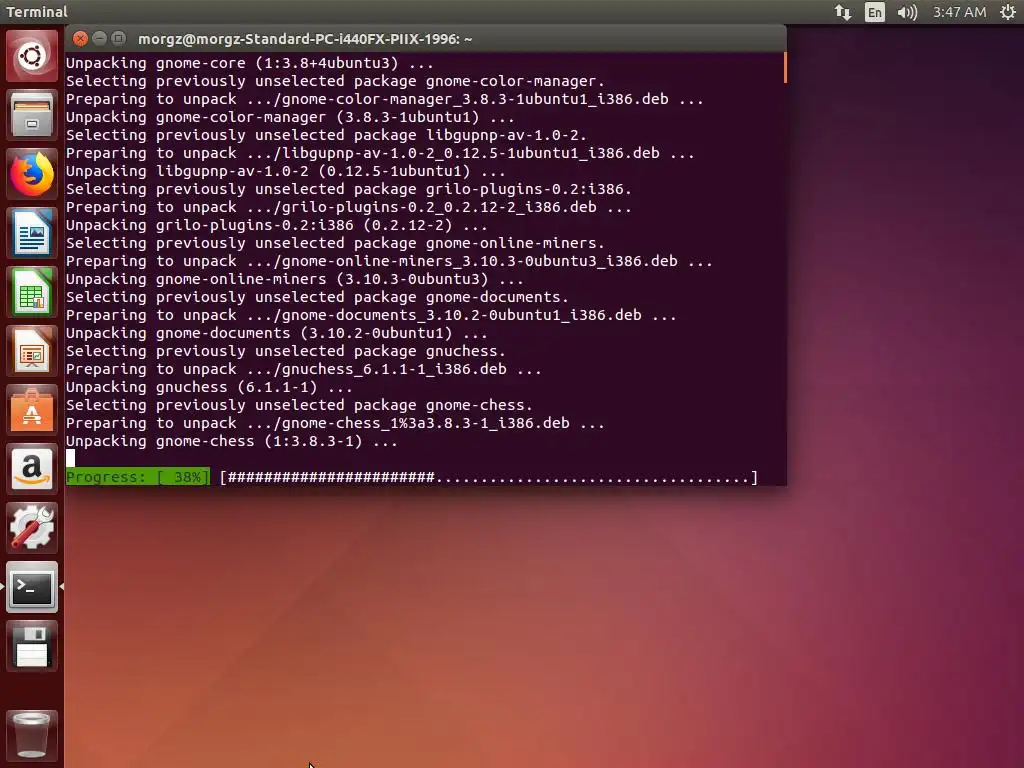The image size is (1024, 768).
Task: Click the terminal scrollbar handle
Action: (784, 68)
